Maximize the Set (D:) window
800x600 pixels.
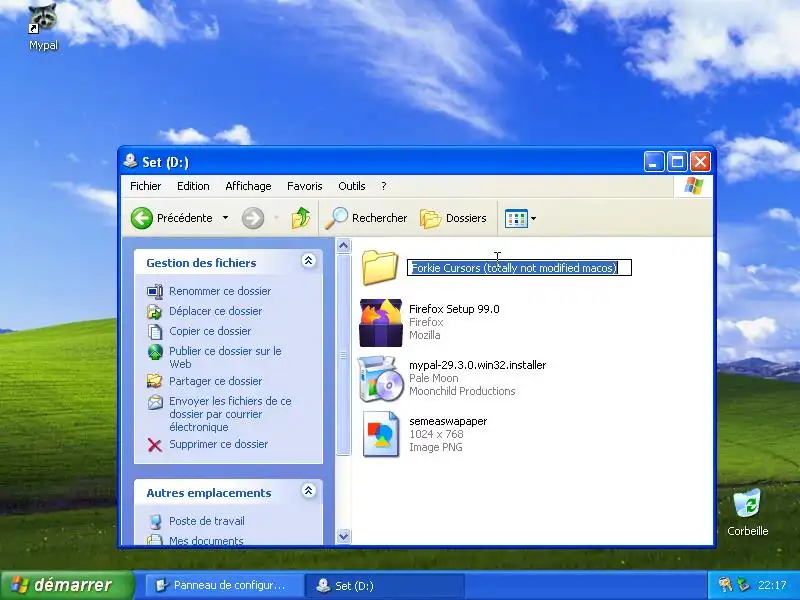[677, 162]
